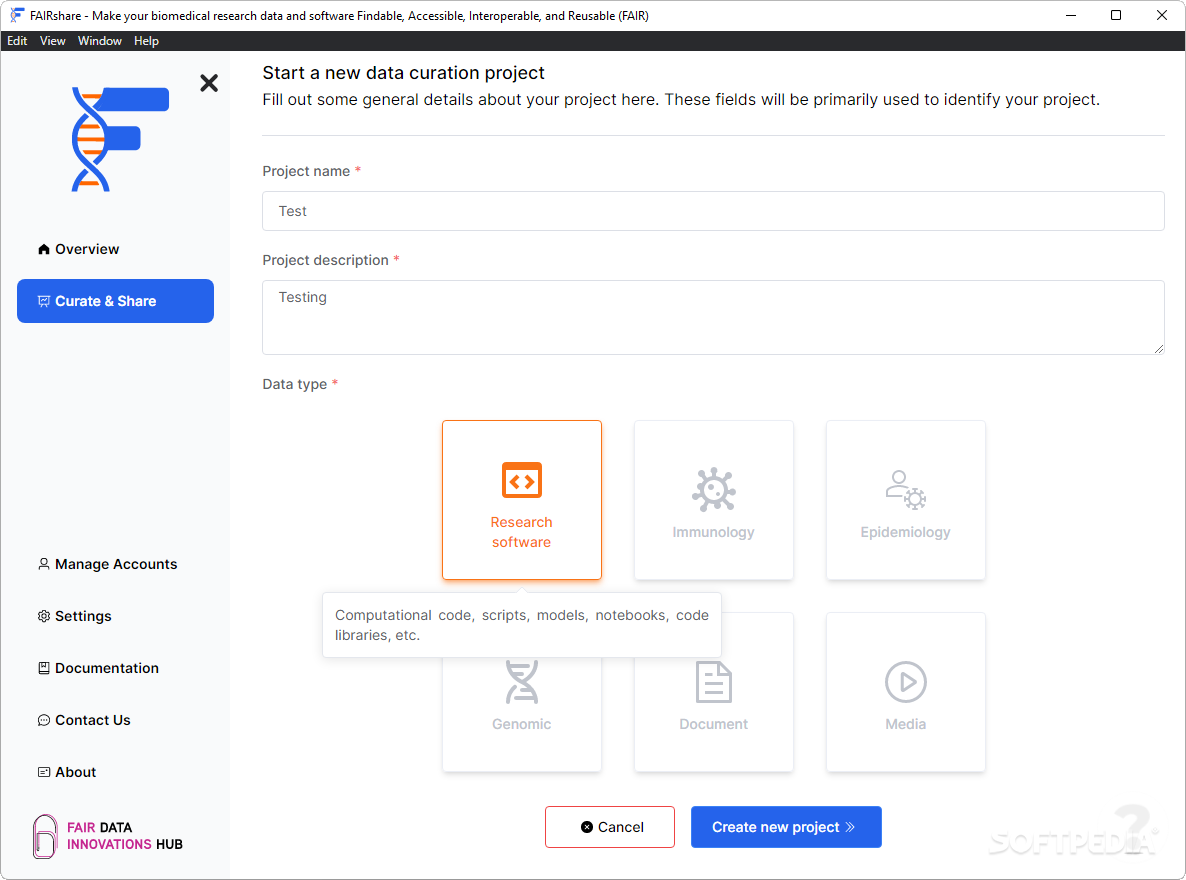Image resolution: width=1186 pixels, height=880 pixels.
Task: Cancel the new project creation
Action: pyautogui.click(x=610, y=827)
